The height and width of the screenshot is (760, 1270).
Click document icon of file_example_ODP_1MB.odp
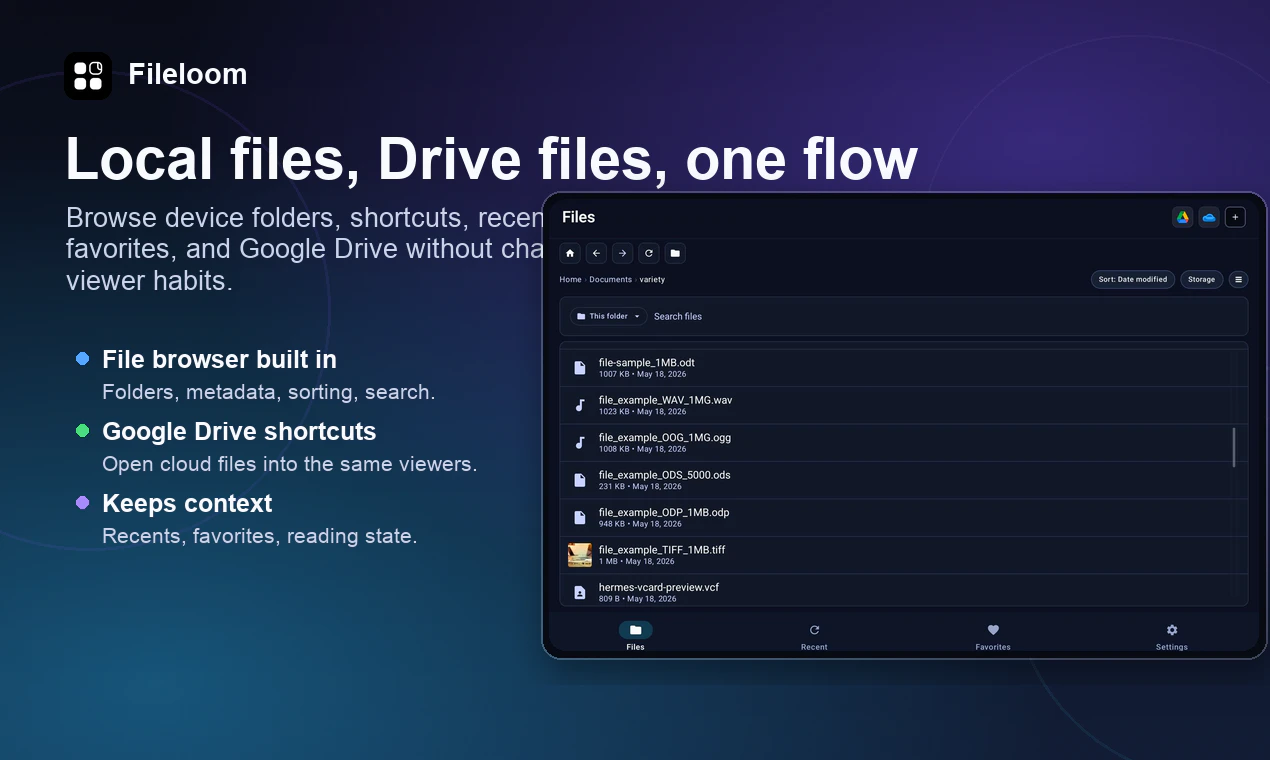click(x=580, y=517)
